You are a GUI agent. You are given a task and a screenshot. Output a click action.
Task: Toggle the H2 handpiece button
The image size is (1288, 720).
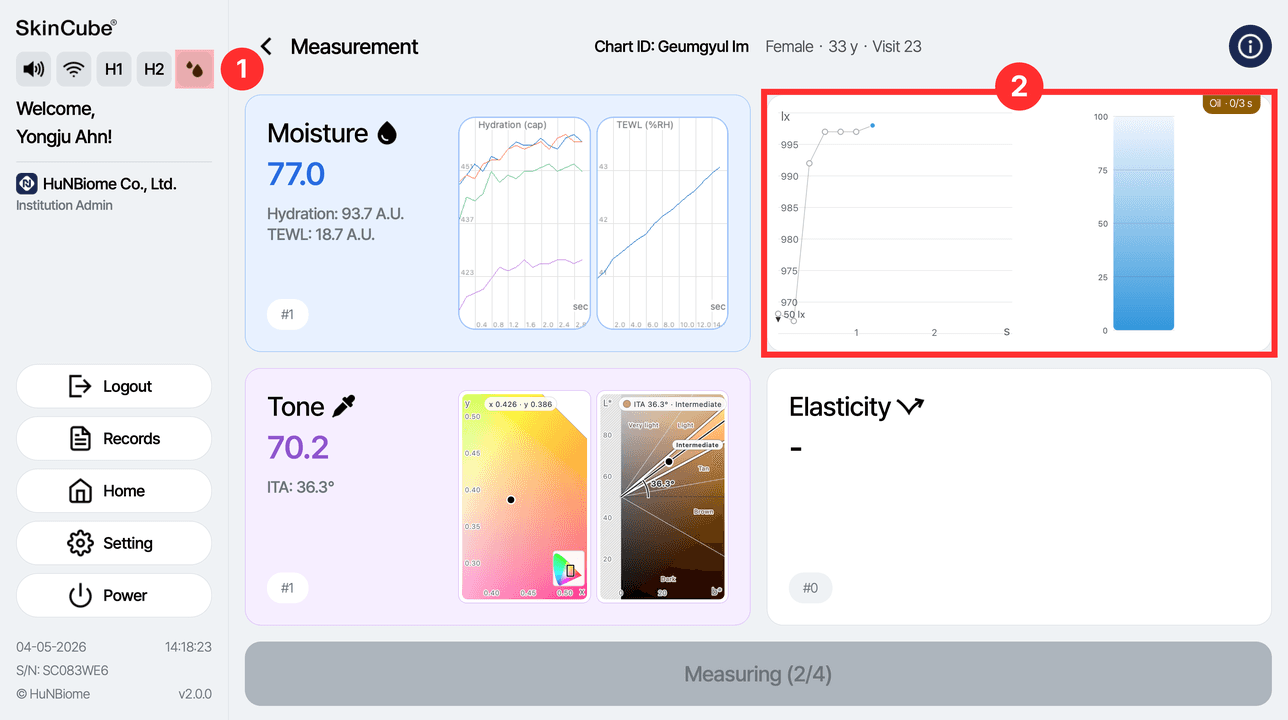[154, 69]
